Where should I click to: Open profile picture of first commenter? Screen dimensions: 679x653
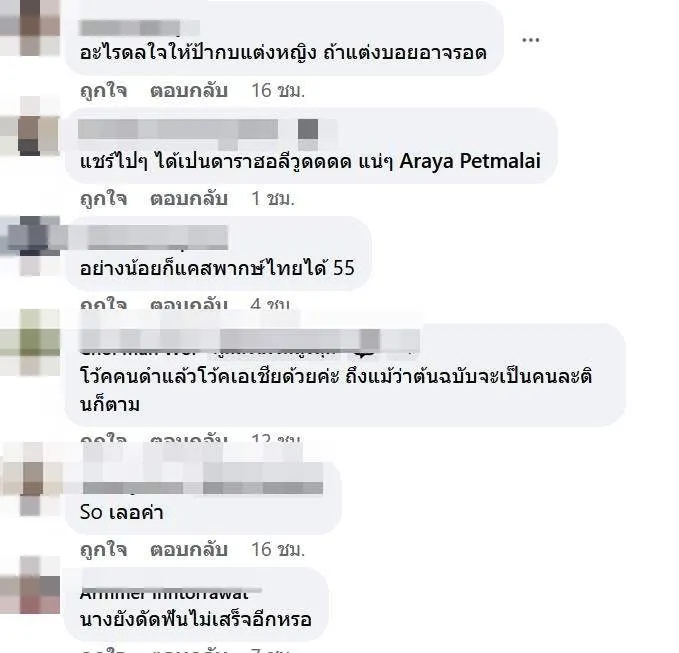coord(29,27)
